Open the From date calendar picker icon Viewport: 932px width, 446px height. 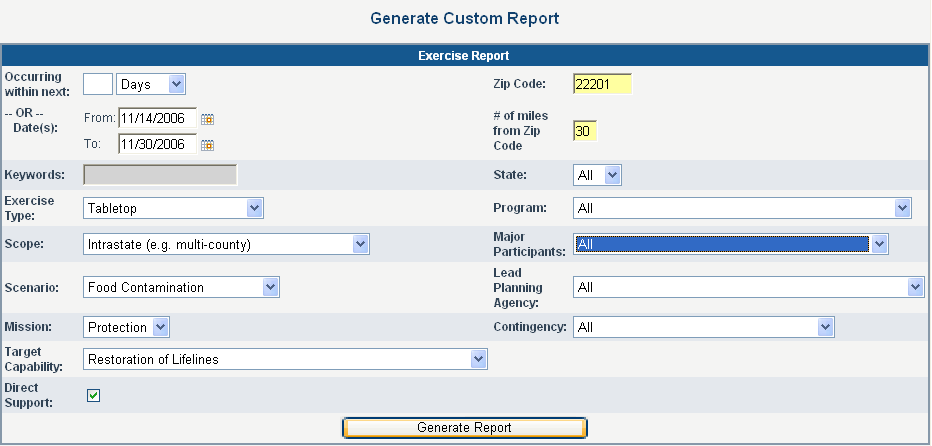(208, 119)
